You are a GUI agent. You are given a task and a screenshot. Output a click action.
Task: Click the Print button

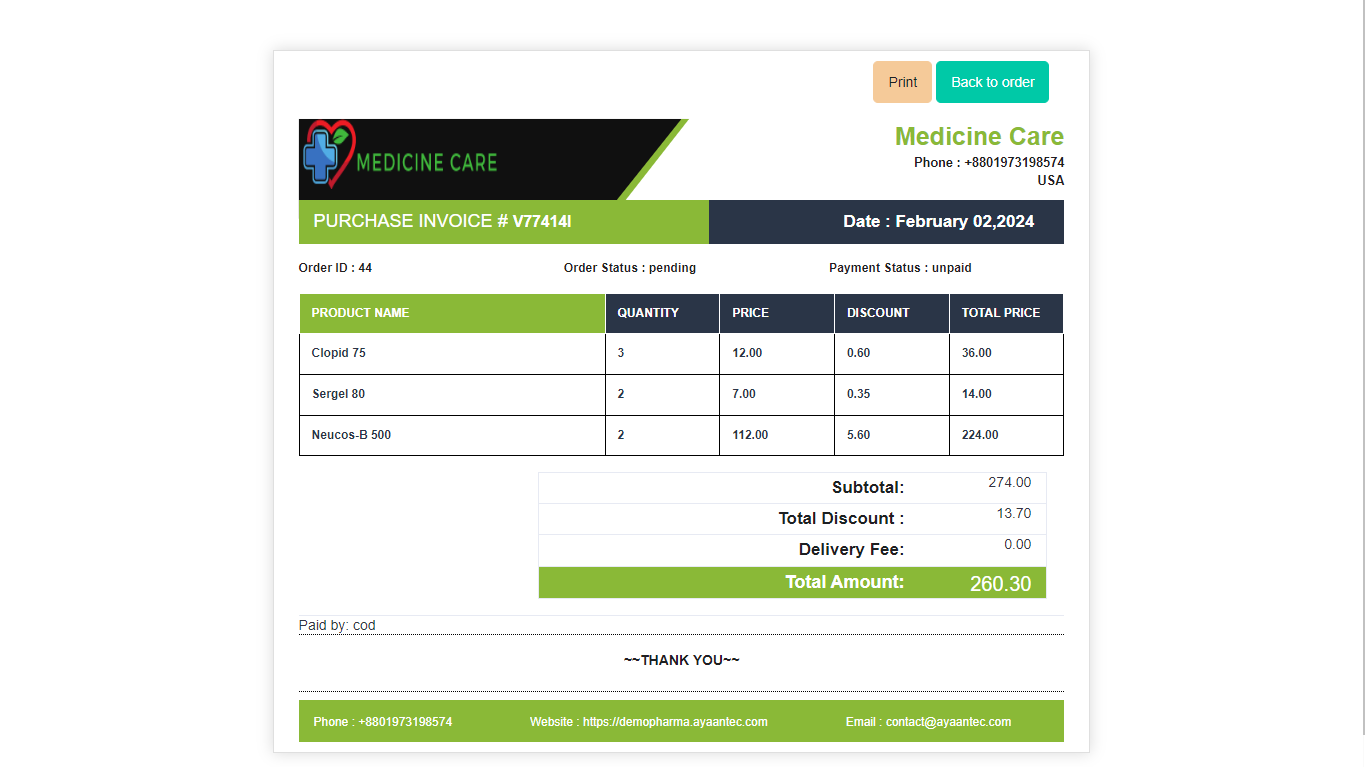pos(901,81)
